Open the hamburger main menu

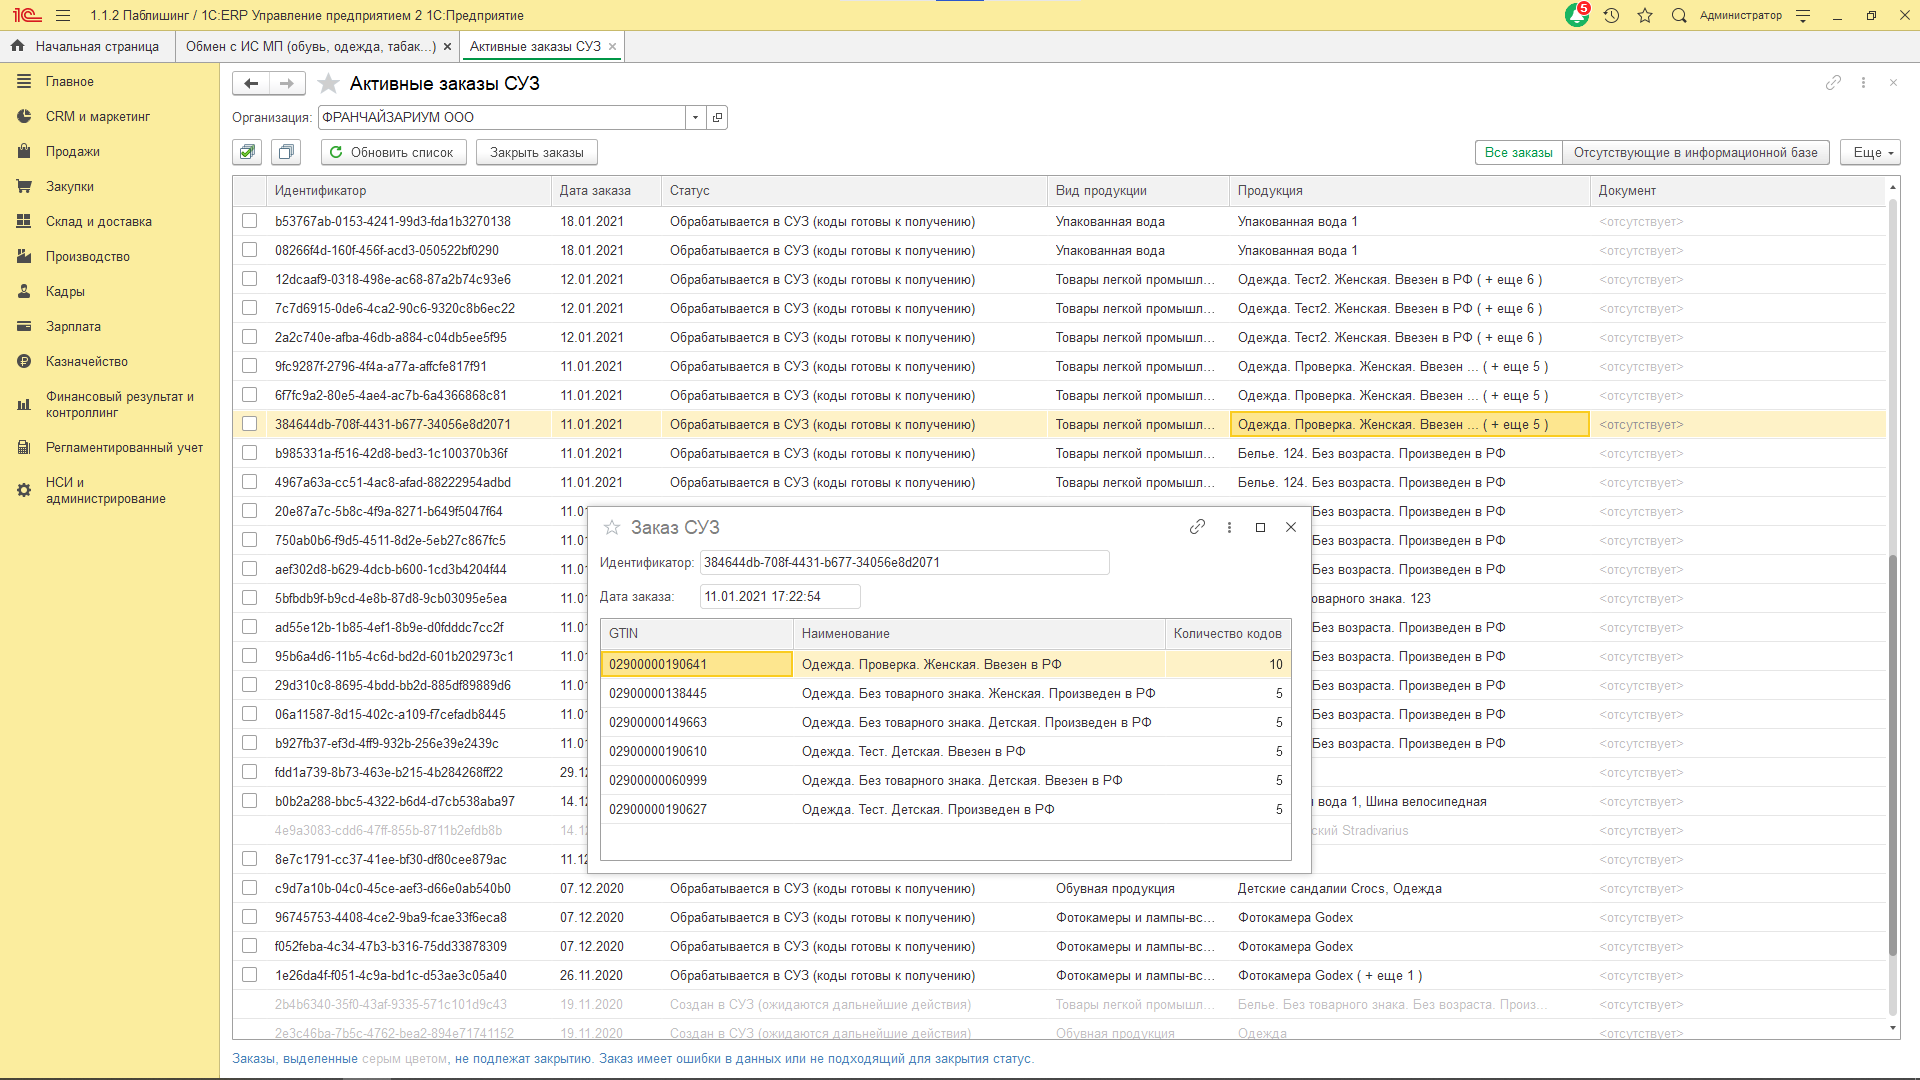[63, 15]
